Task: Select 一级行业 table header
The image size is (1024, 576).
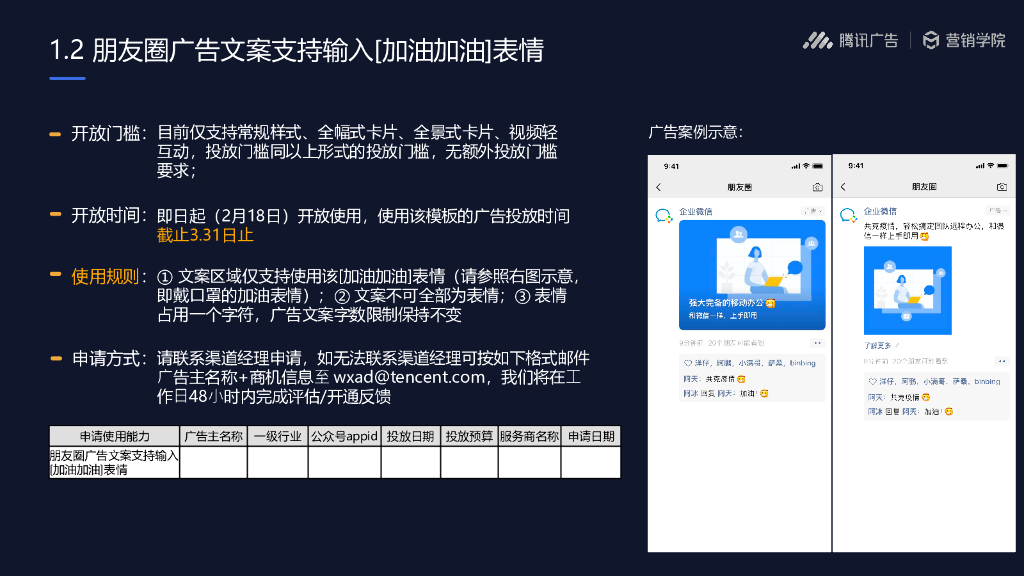Action: coord(278,436)
